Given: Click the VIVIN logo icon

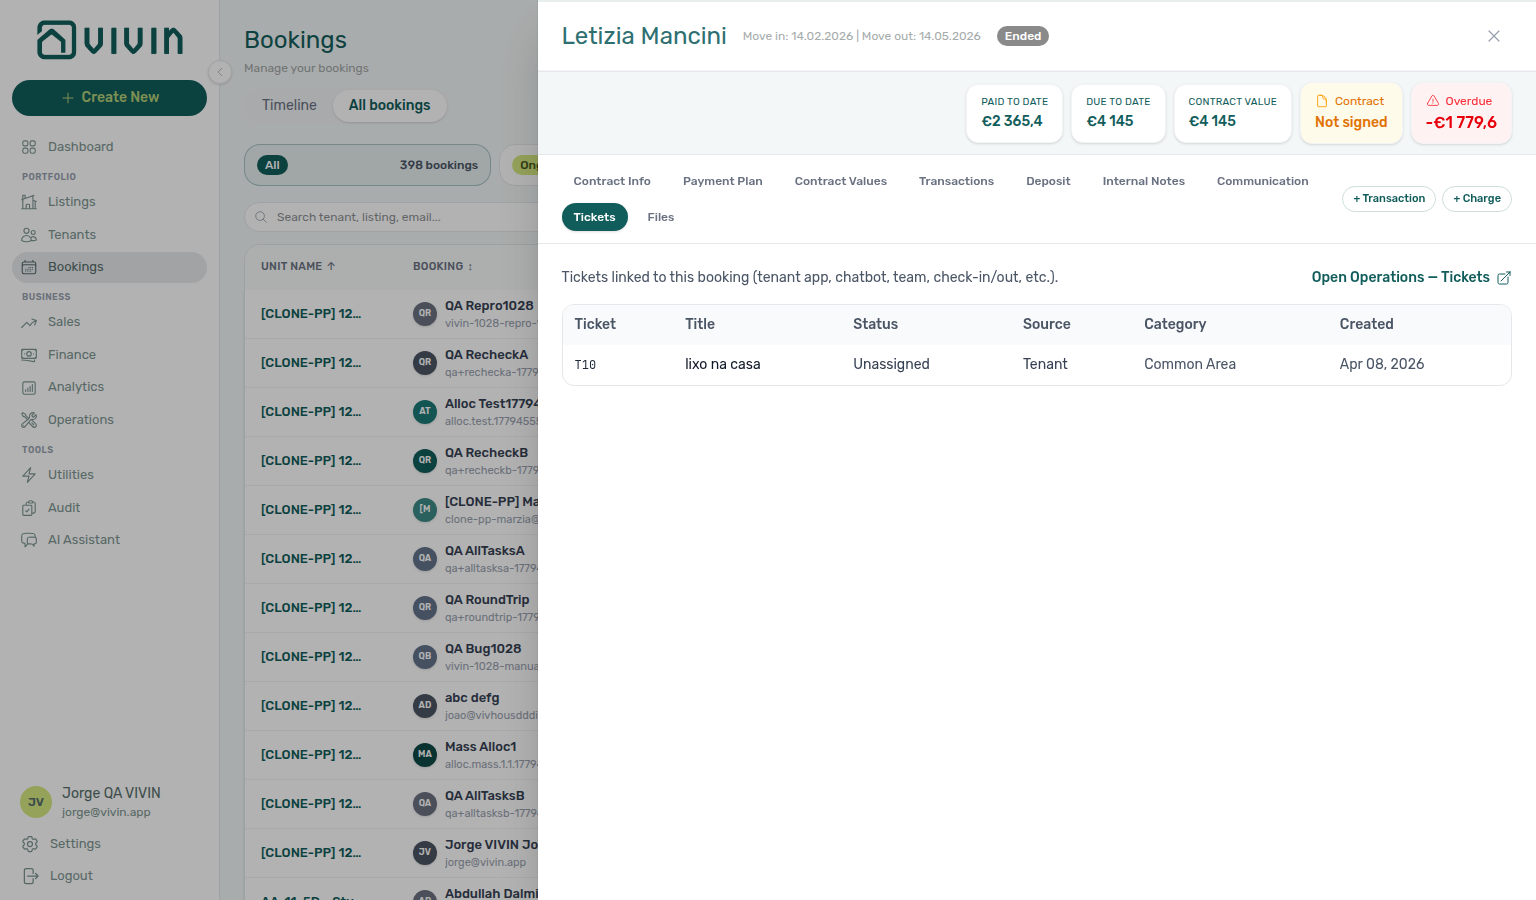Looking at the screenshot, I should (57, 40).
